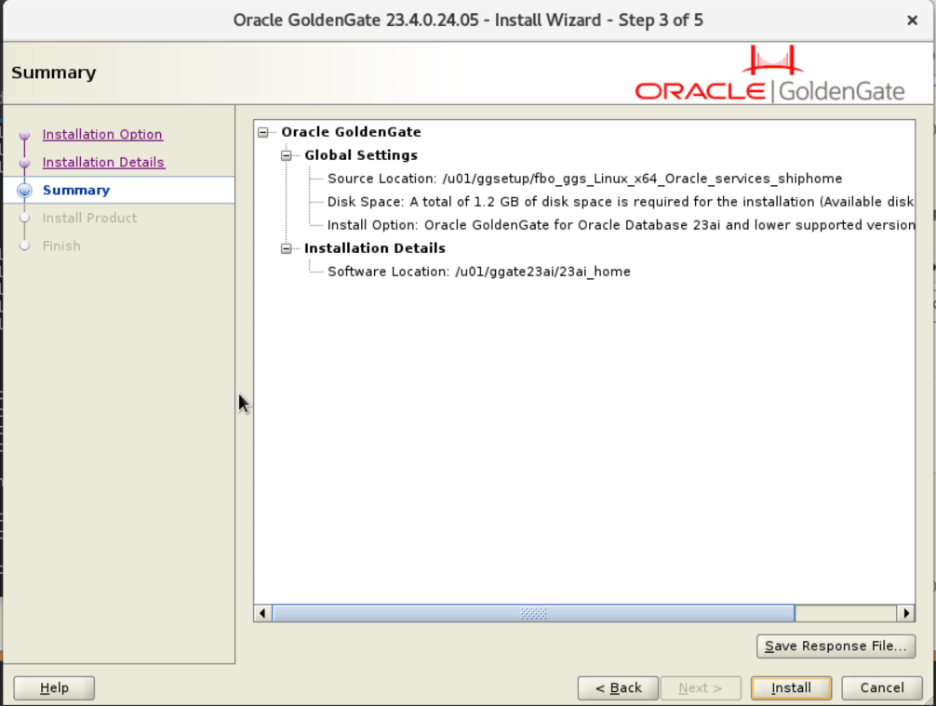
Task: Open Help for the wizard
Action: coord(54,688)
